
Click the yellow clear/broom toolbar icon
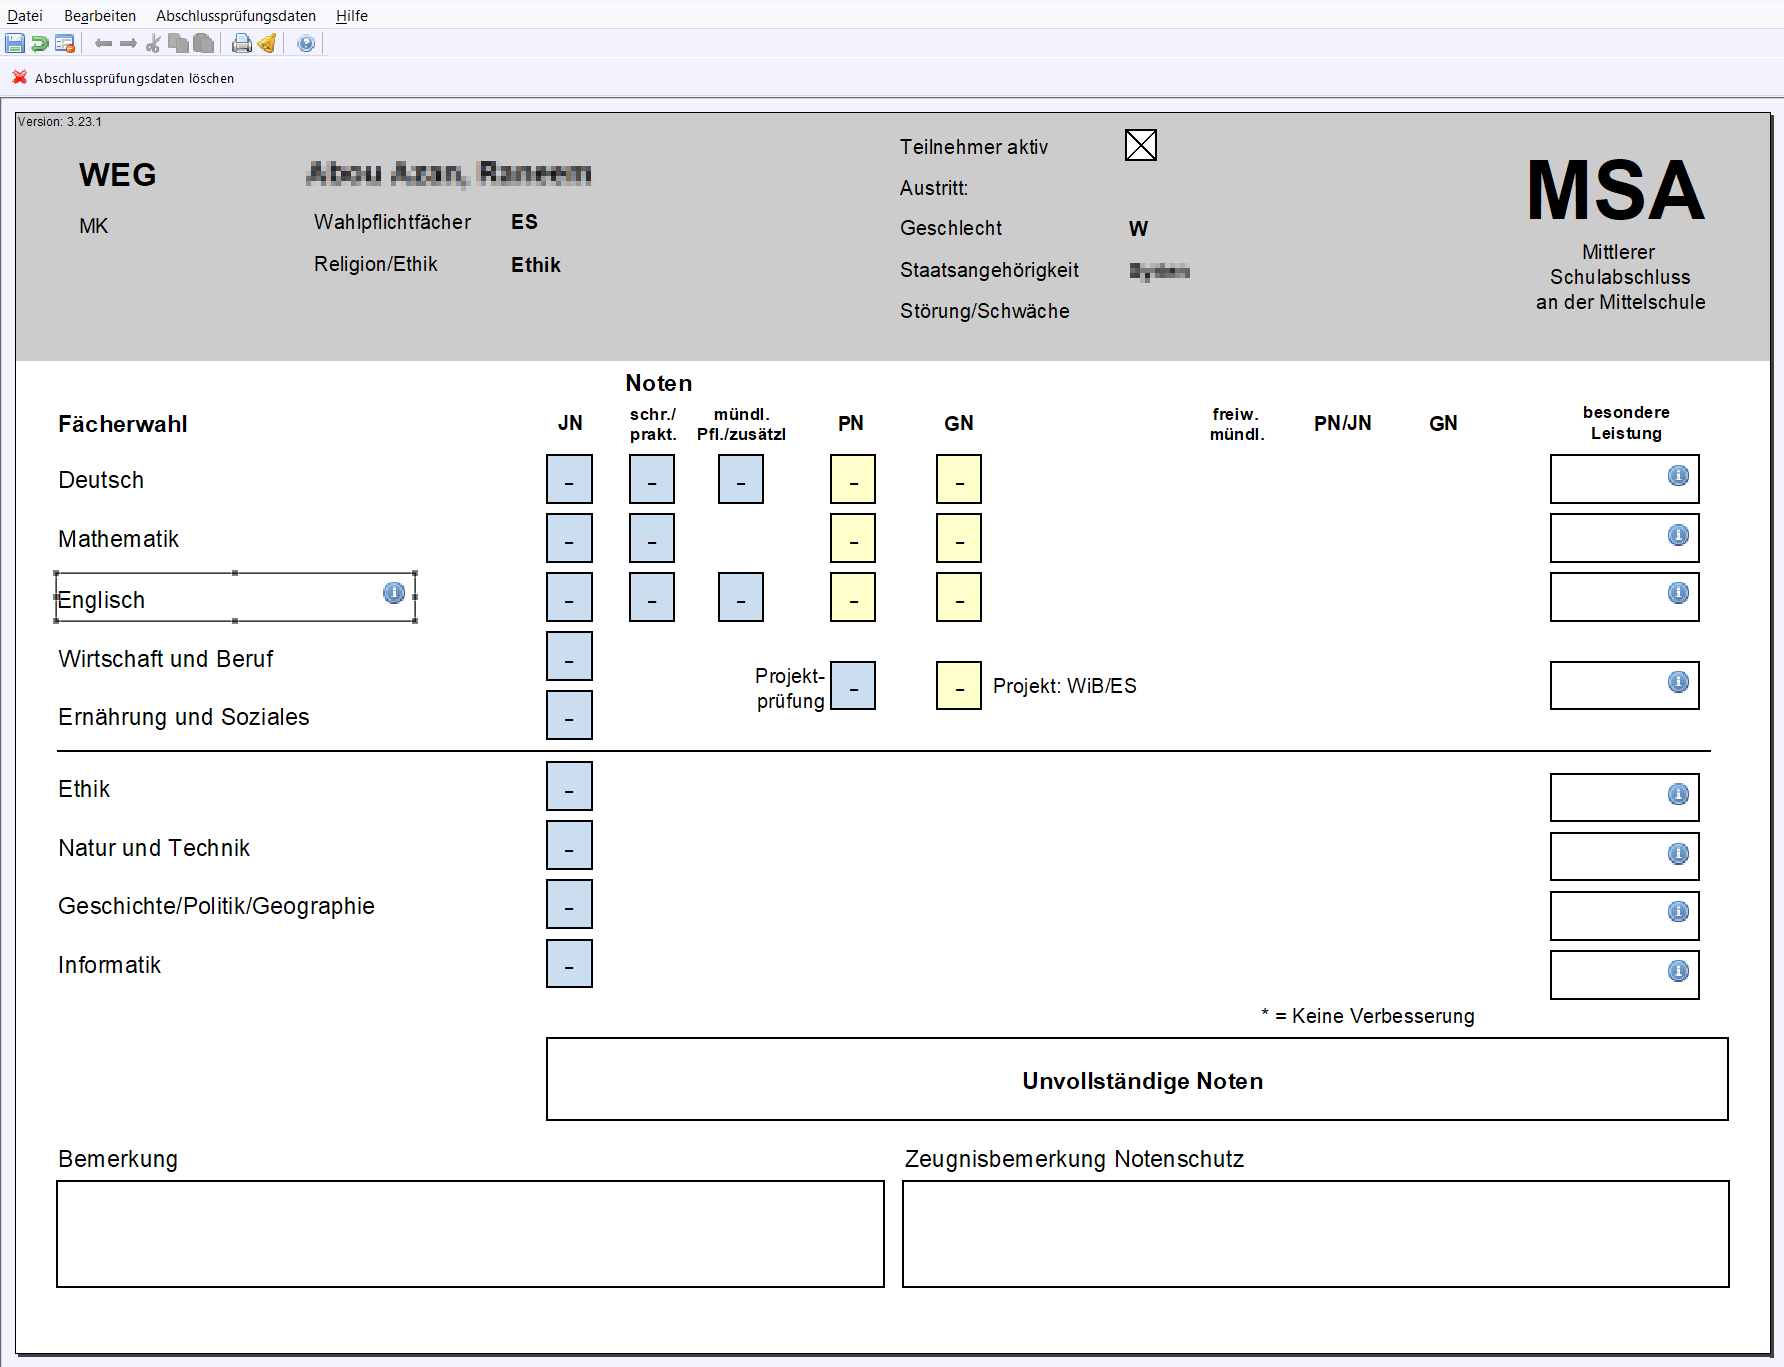[x=267, y=43]
